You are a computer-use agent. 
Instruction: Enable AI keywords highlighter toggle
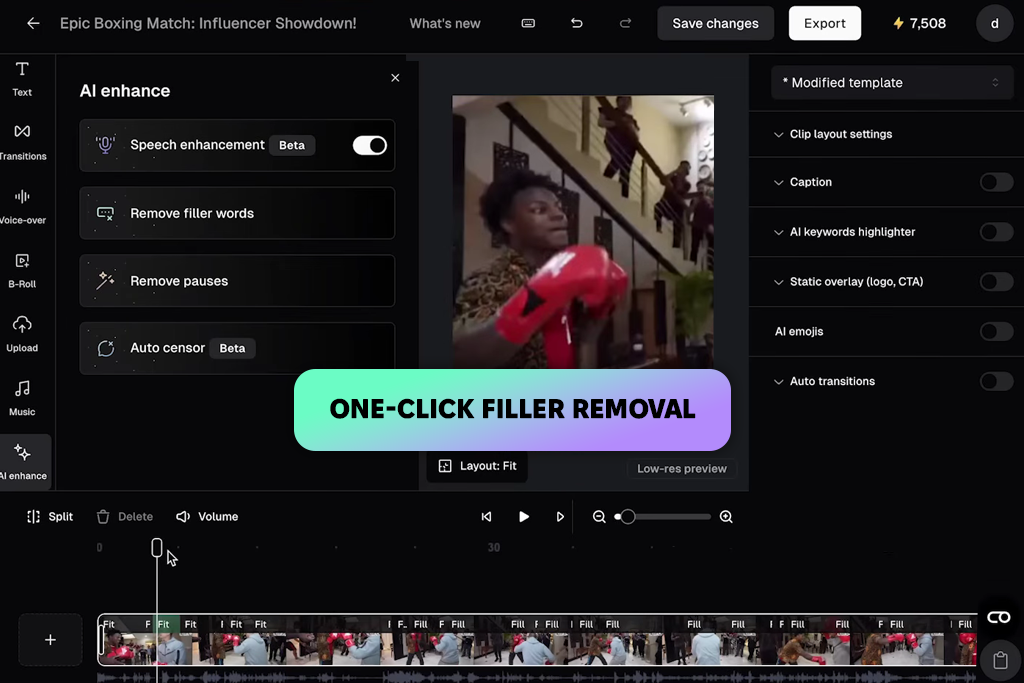click(997, 232)
